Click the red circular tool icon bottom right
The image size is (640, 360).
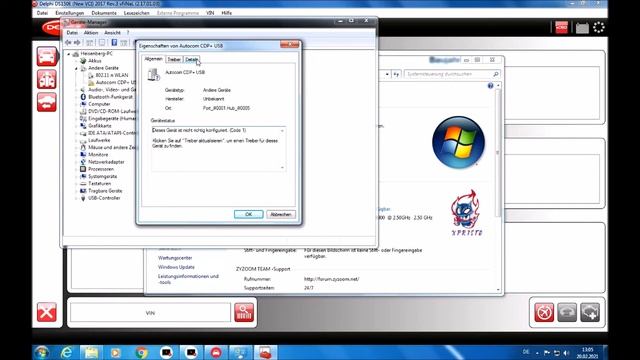(544, 312)
